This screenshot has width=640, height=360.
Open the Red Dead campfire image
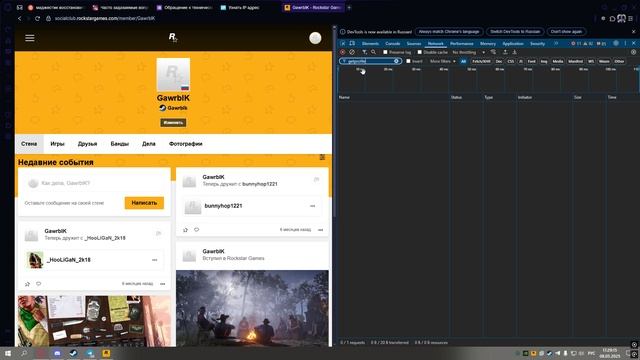tap(252, 308)
